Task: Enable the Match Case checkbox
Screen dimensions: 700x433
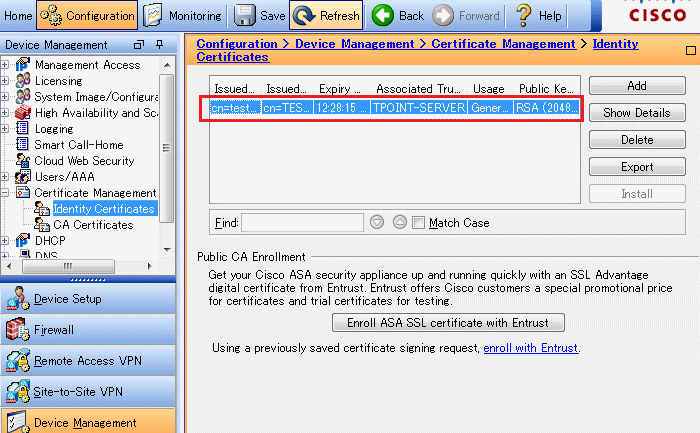Action: pos(418,222)
